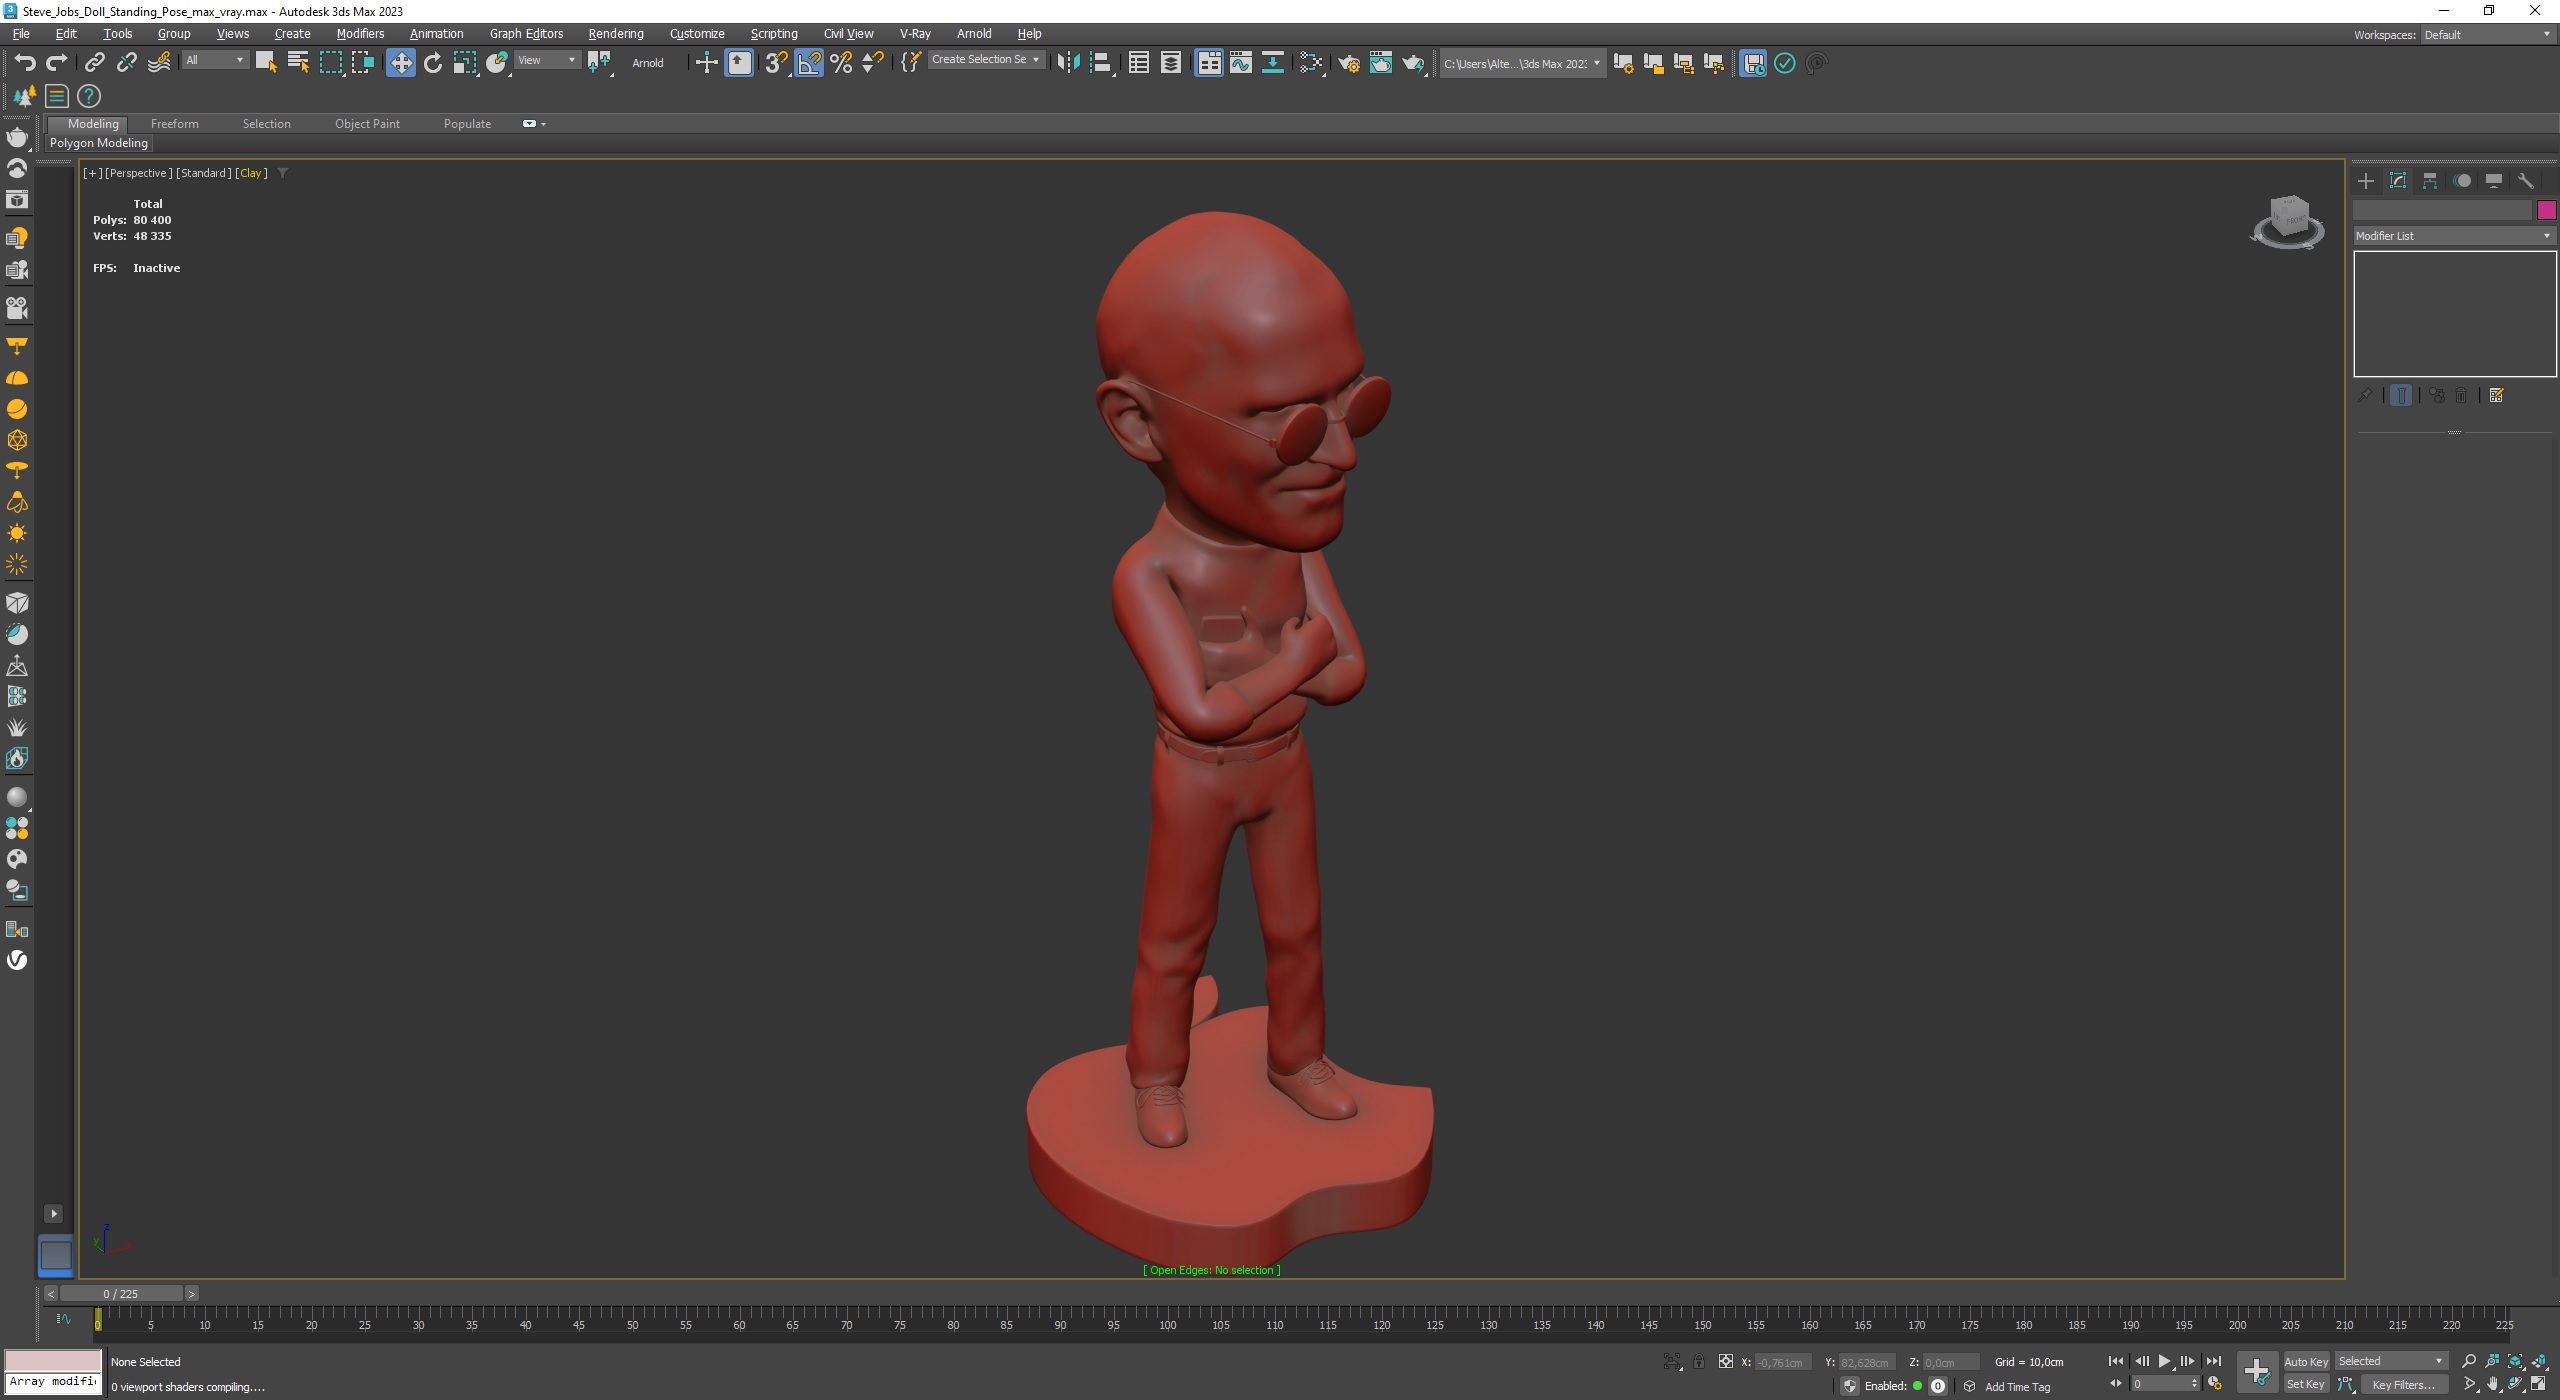Image resolution: width=2560 pixels, height=1400 pixels.
Task: Toggle Window/Crossing selection mode
Action: coord(362,63)
